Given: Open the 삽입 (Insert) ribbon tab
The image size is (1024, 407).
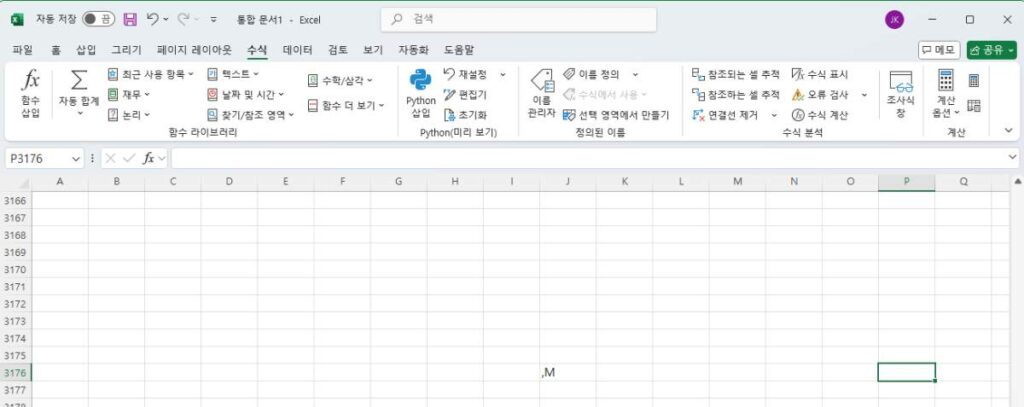Looking at the screenshot, I should pos(86,49).
